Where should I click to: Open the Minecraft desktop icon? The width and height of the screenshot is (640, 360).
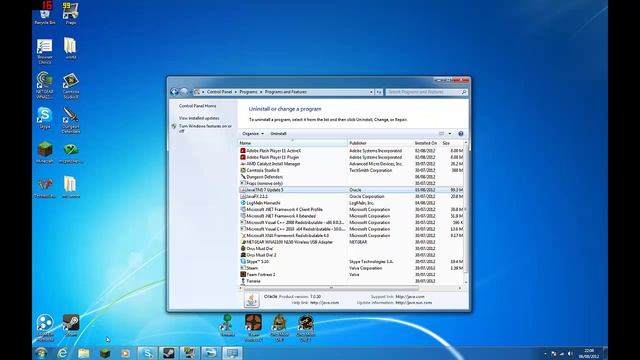pos(44,153)
